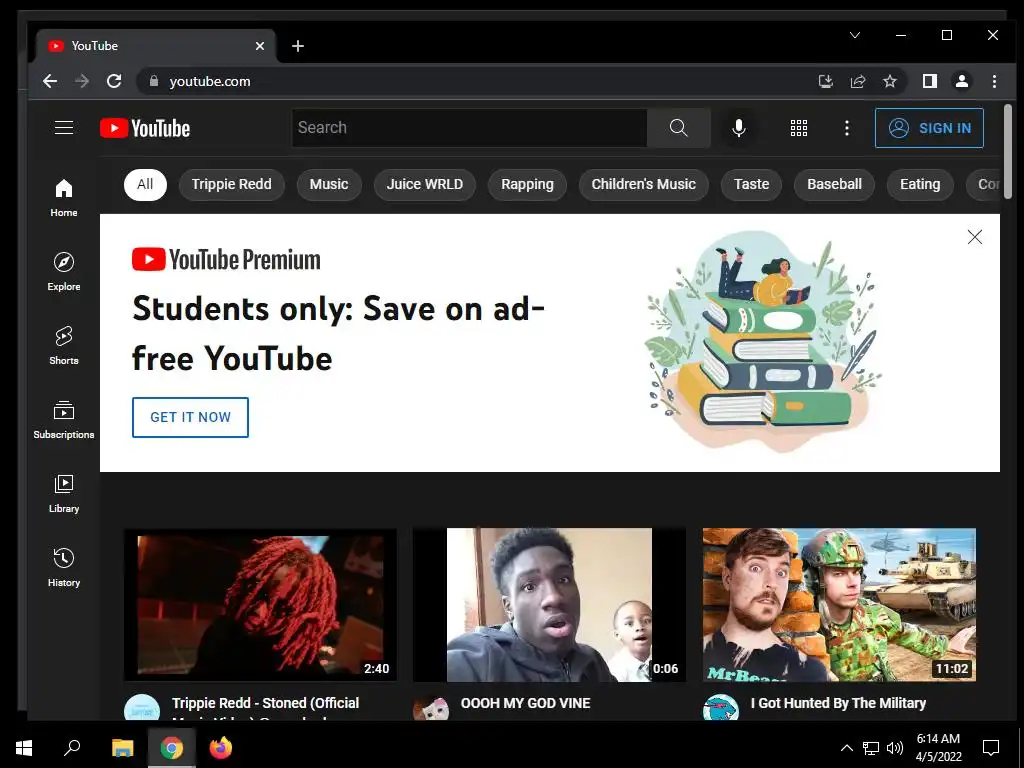Screen dimensions: 1024x768
Task: Open Subscriptions in sidebar
Action: (x=63, y=419)
